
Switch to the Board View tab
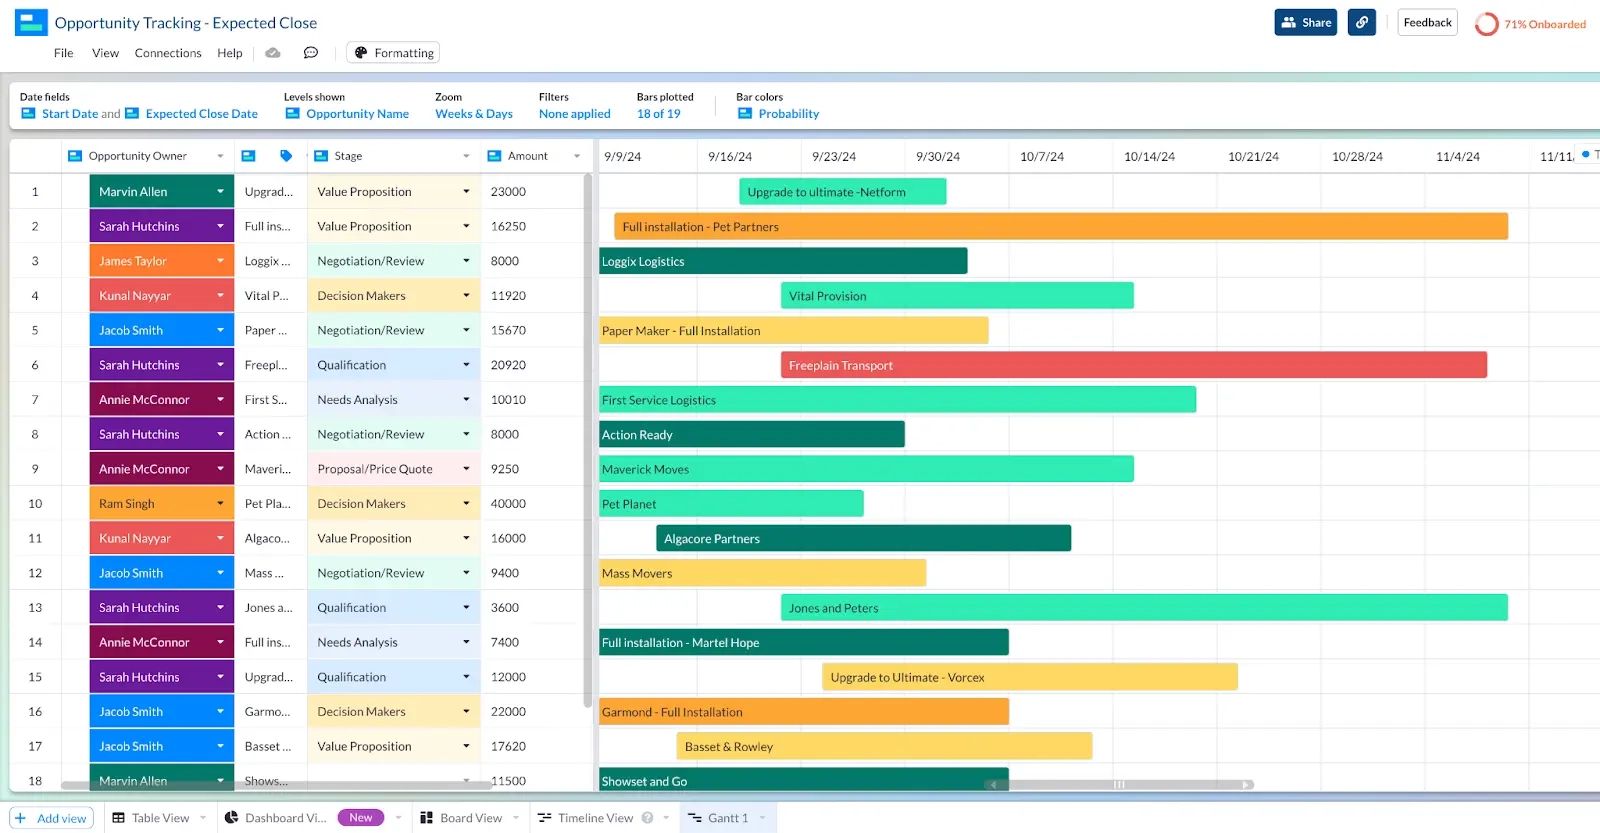470,818
